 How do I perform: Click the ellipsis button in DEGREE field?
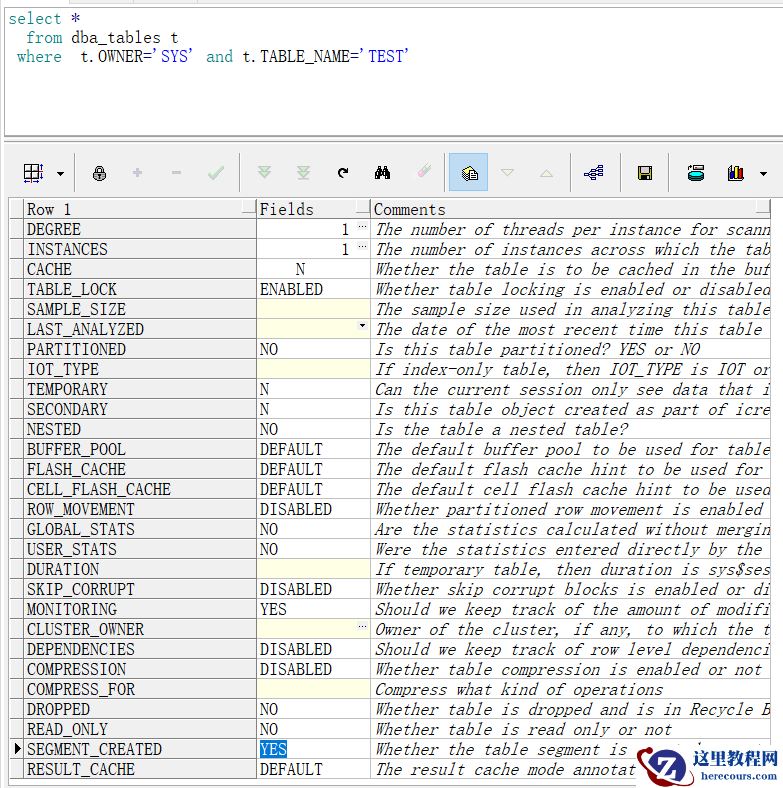[x=362, y=229]
